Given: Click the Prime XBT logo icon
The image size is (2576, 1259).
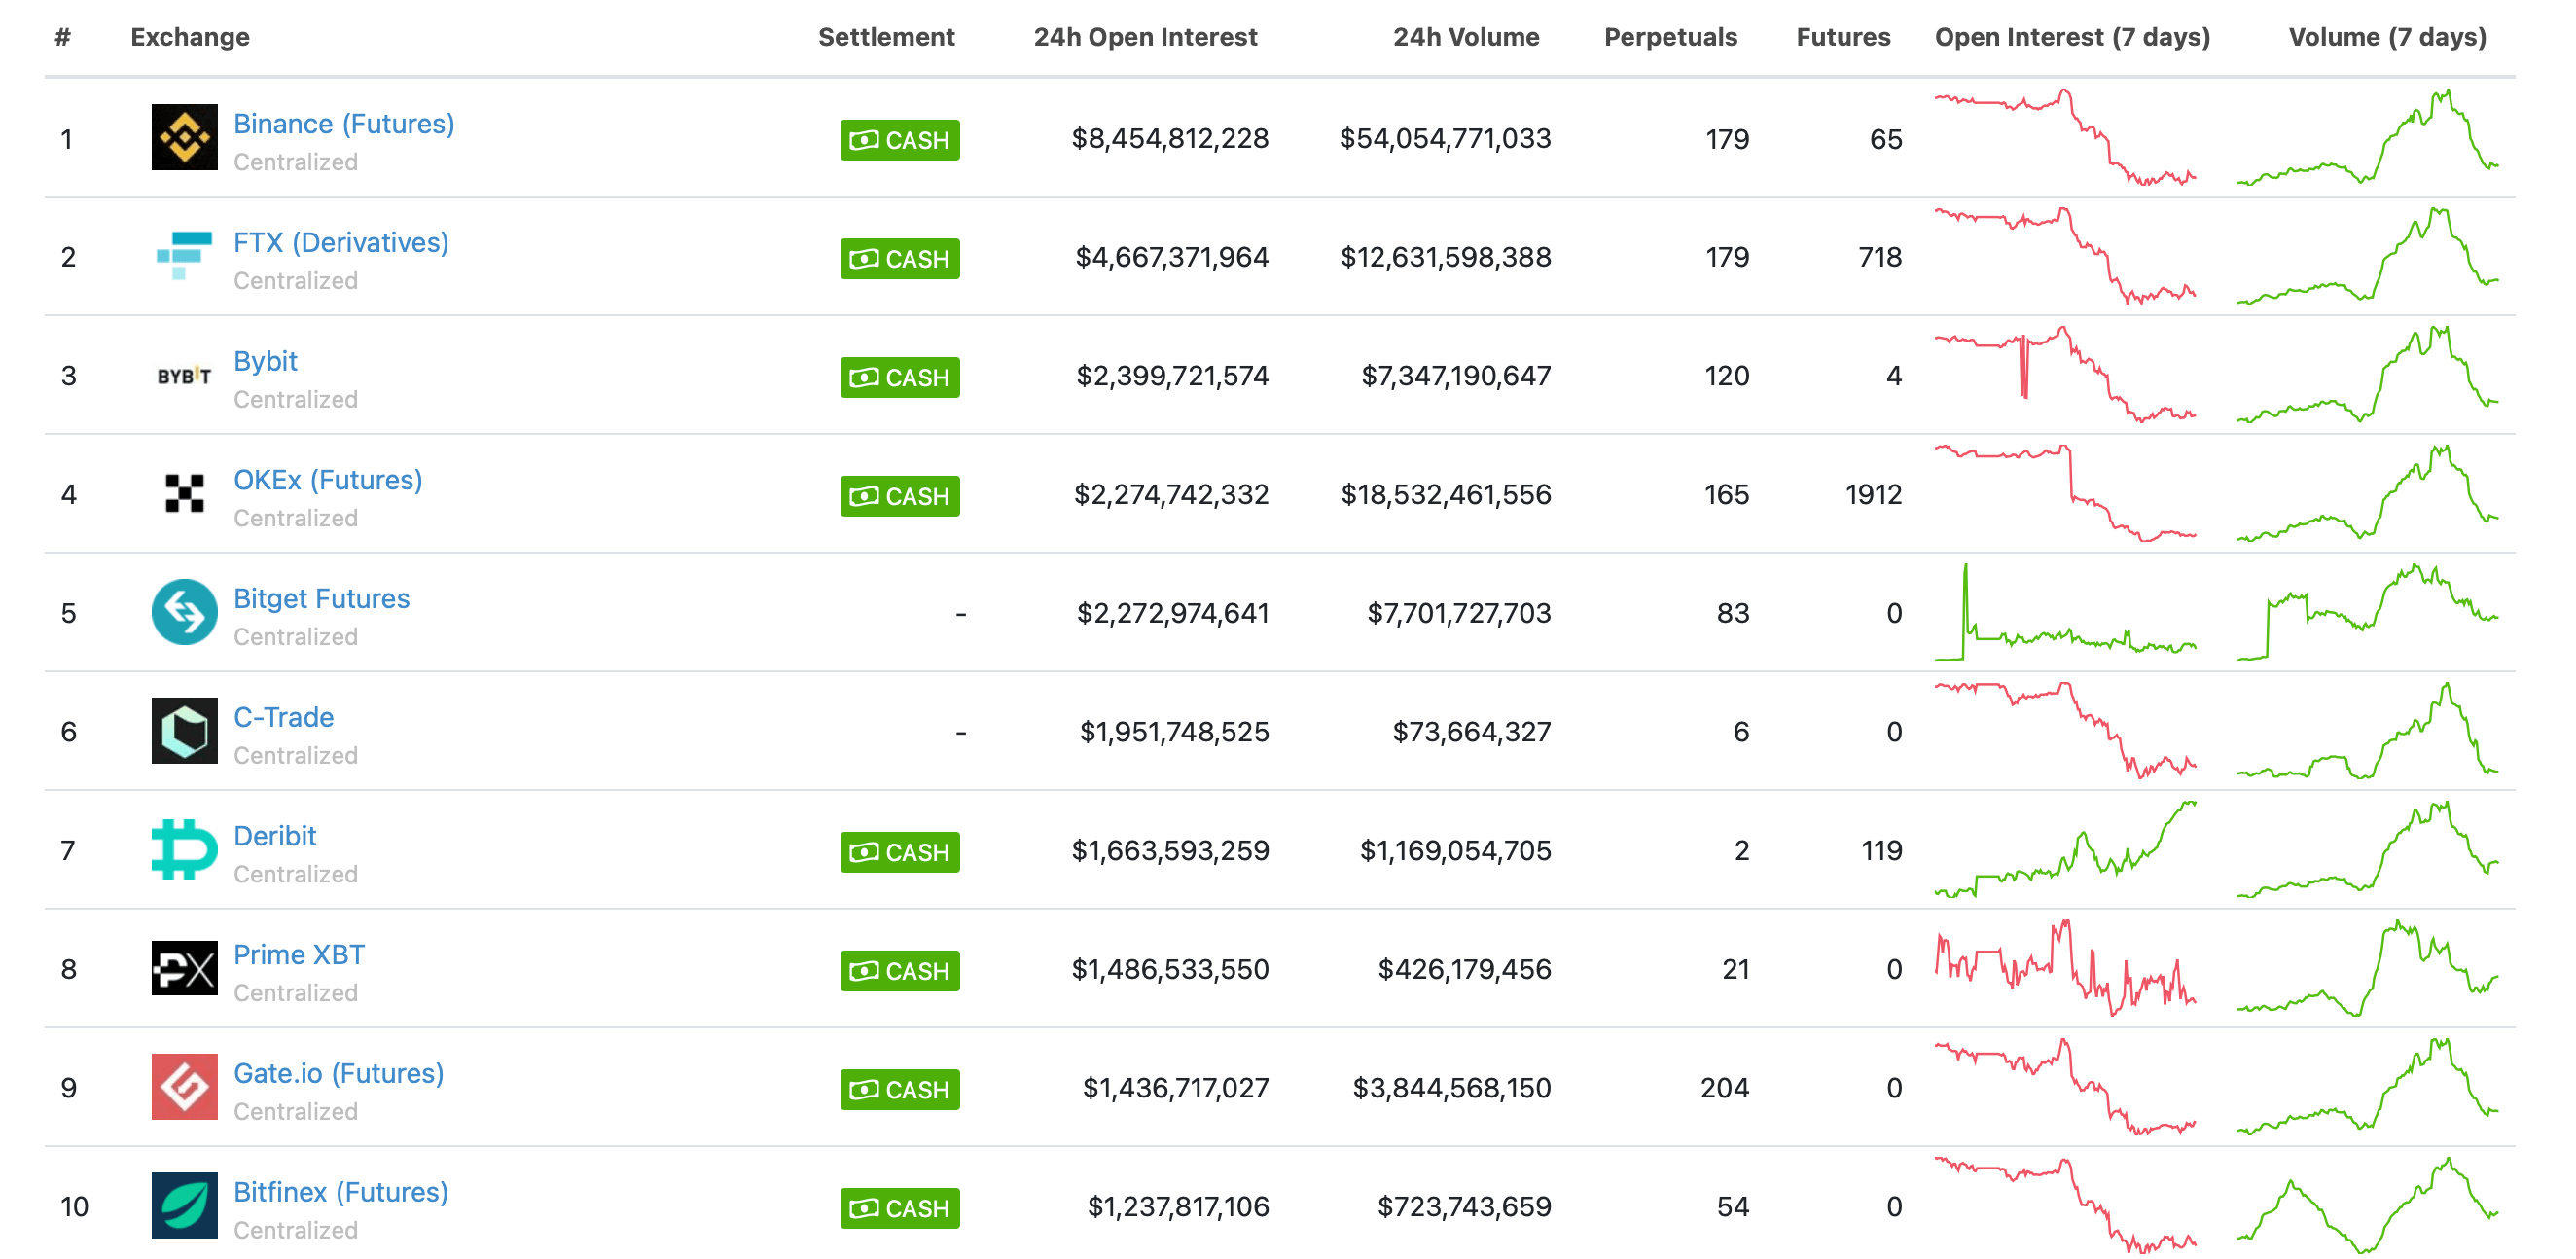Looking at the screenshot, I should tap(184, 969).
